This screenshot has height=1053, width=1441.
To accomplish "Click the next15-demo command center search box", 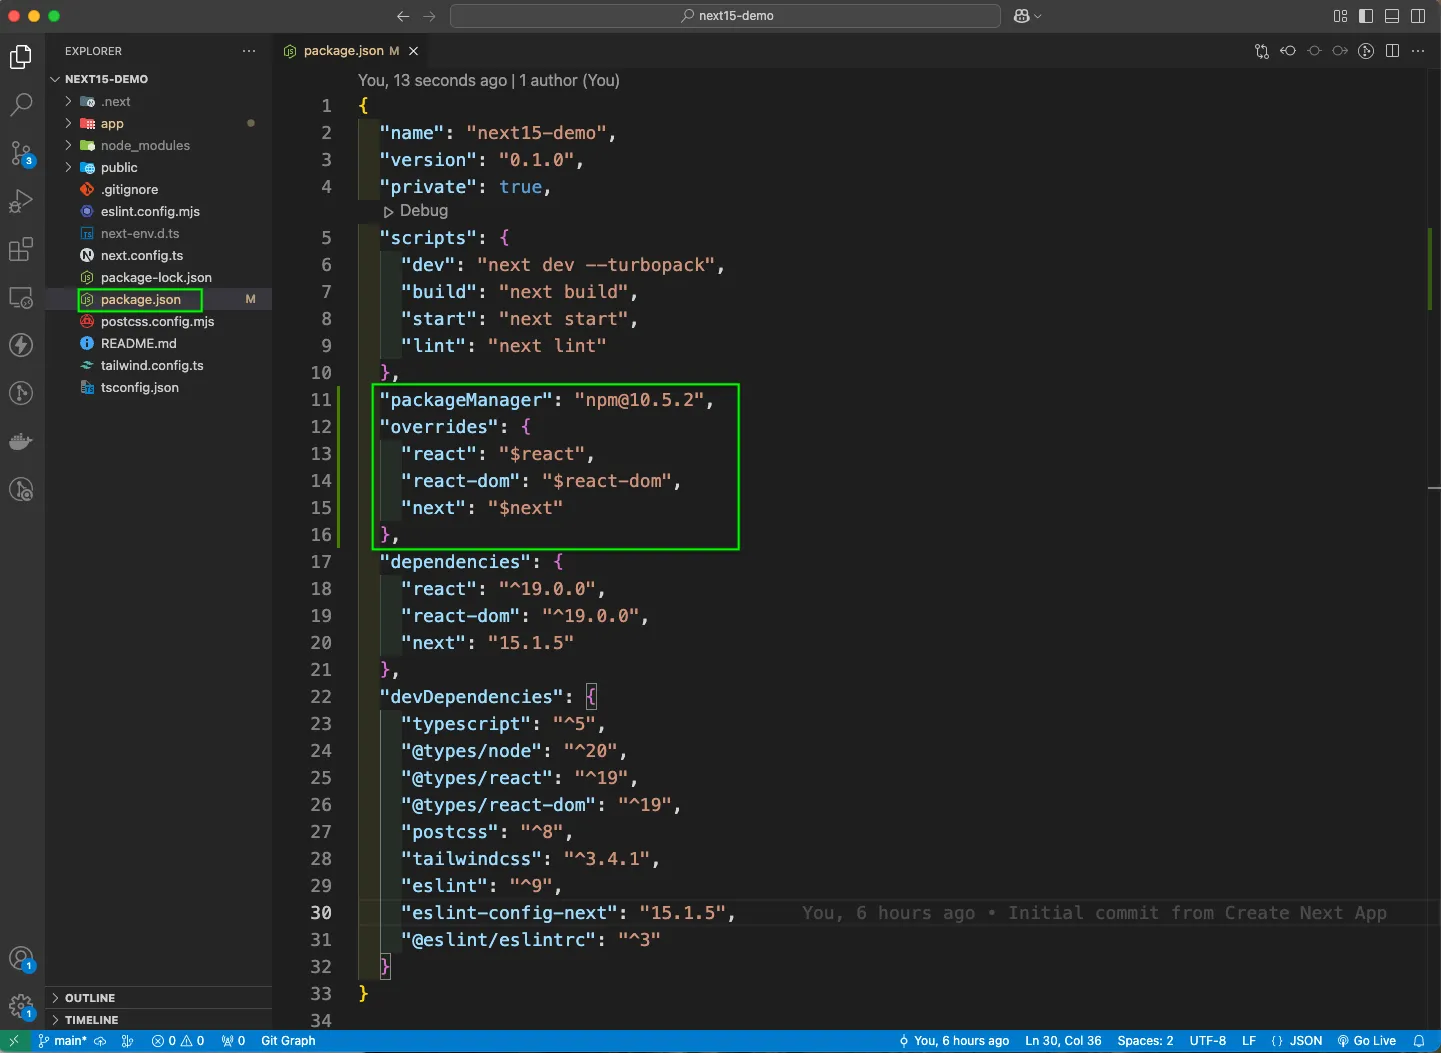I will coord(725,16).
